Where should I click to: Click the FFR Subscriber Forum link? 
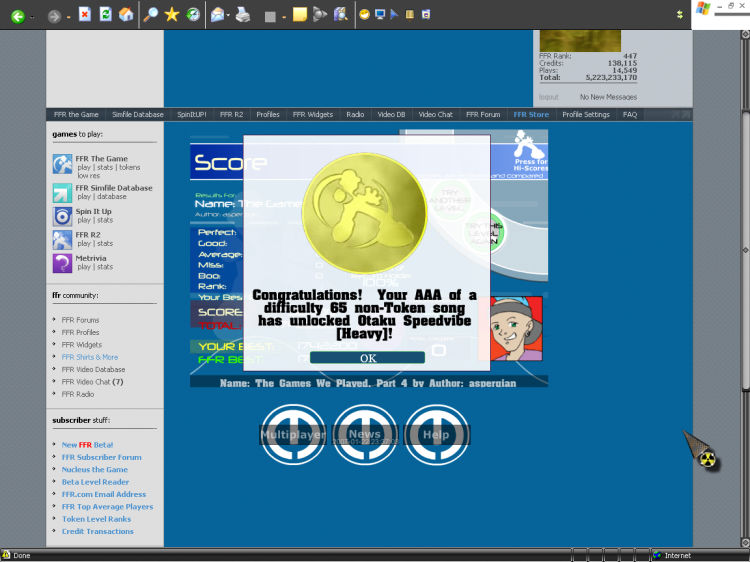coord(101,457)
